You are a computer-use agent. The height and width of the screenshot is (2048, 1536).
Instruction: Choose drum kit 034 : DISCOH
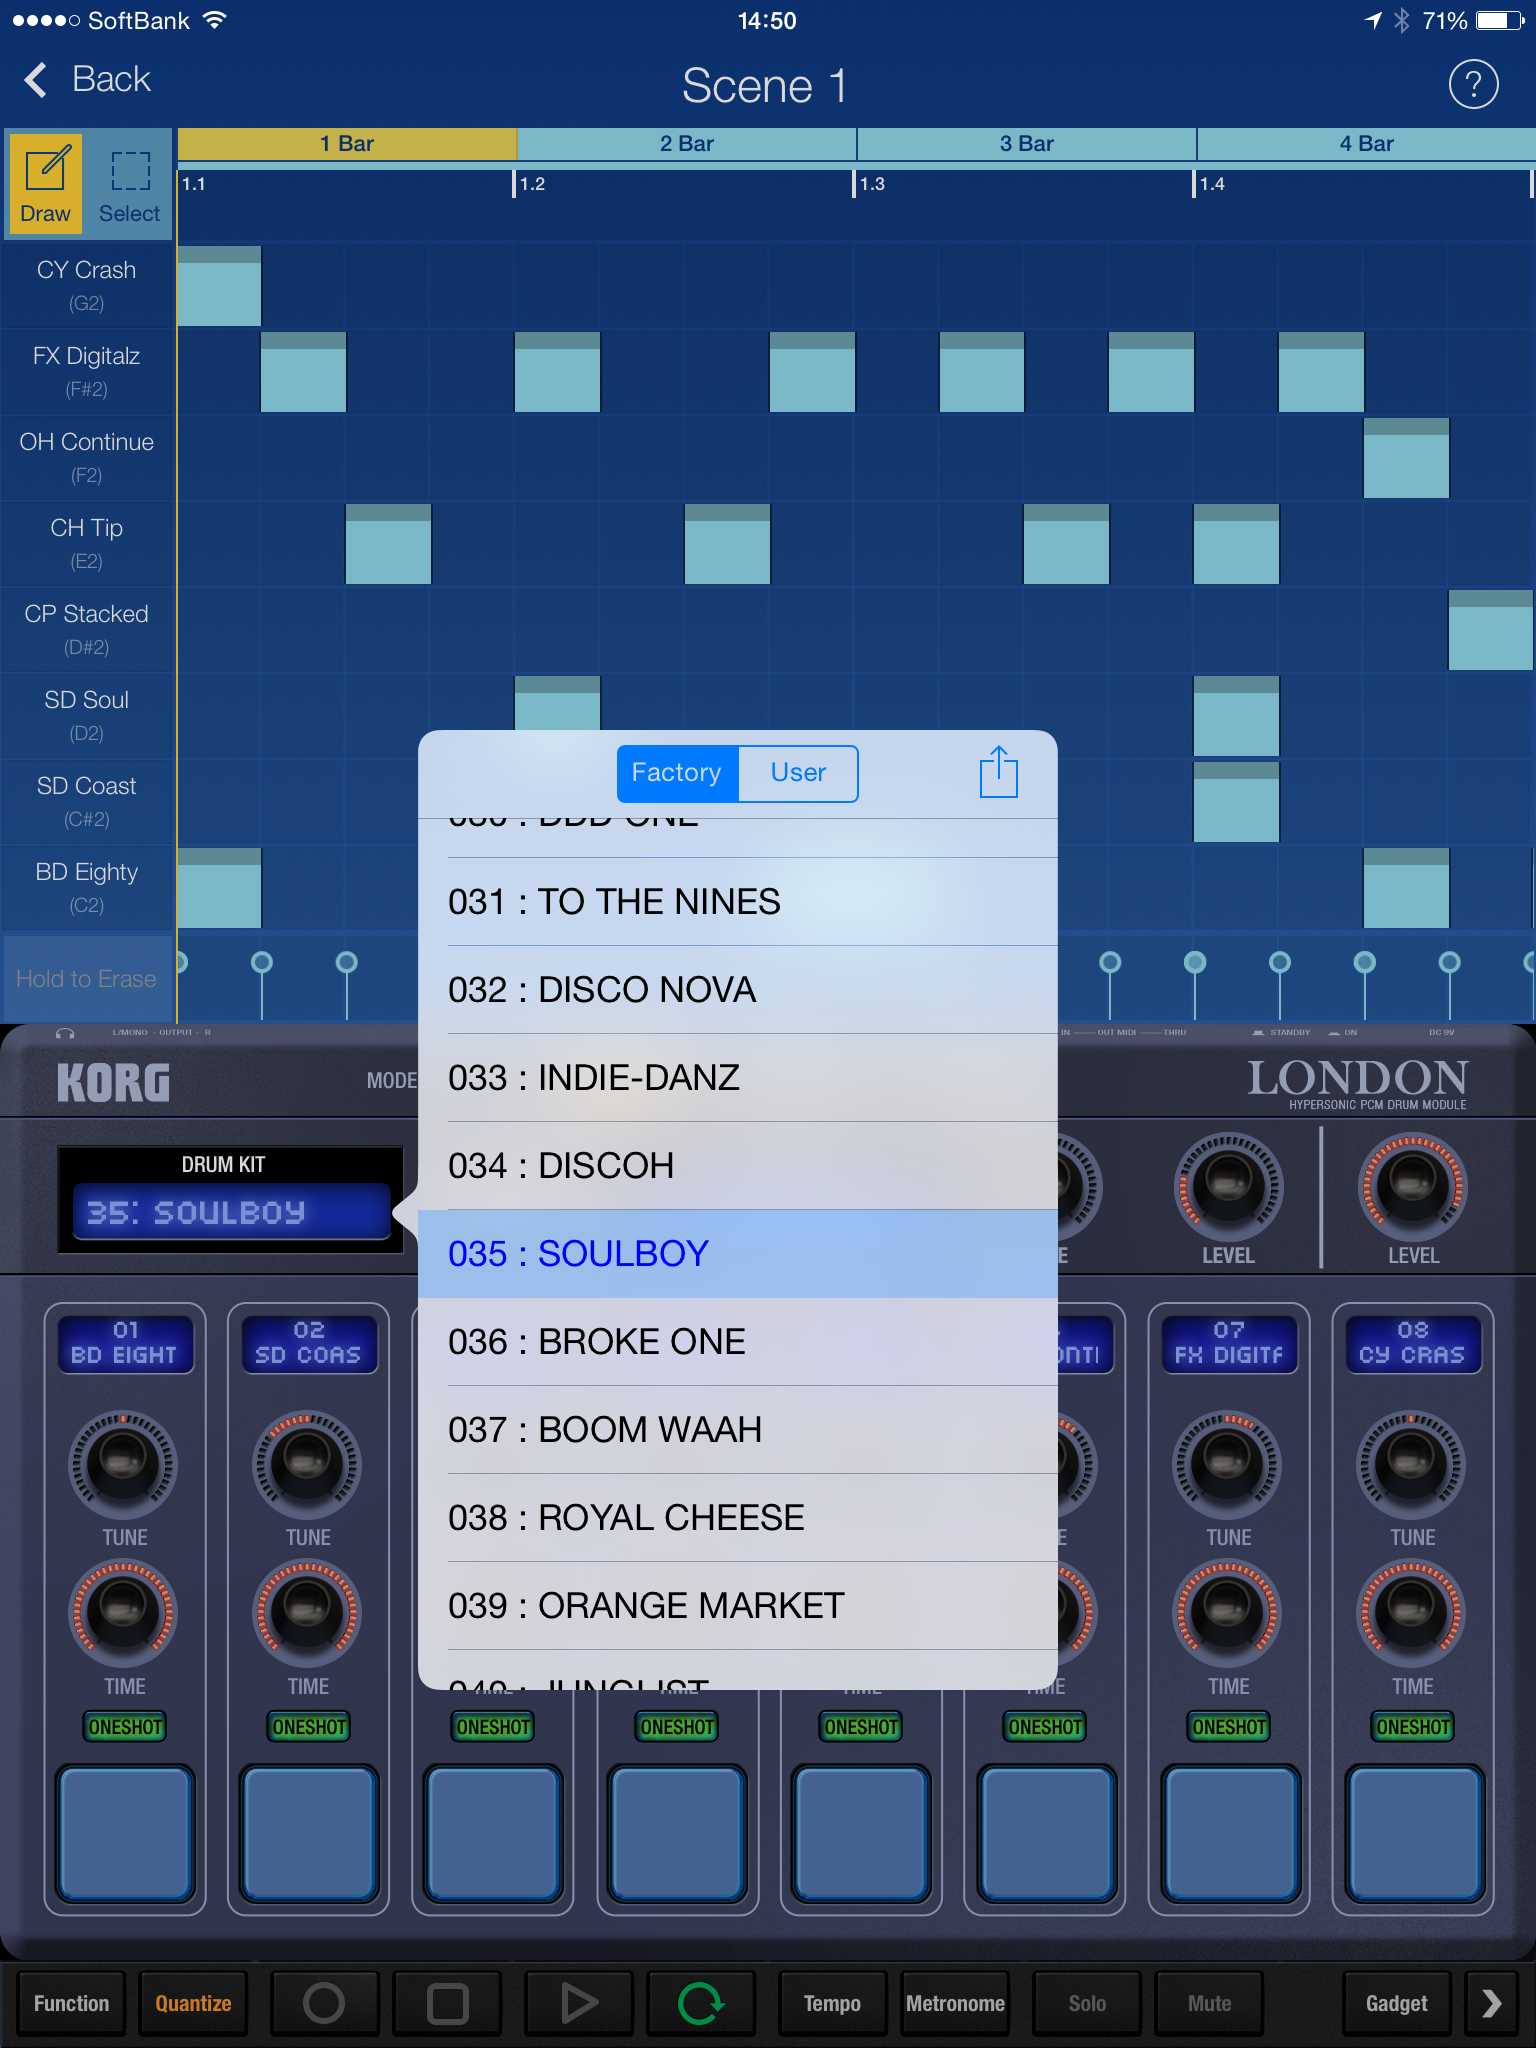[738, 1166]
